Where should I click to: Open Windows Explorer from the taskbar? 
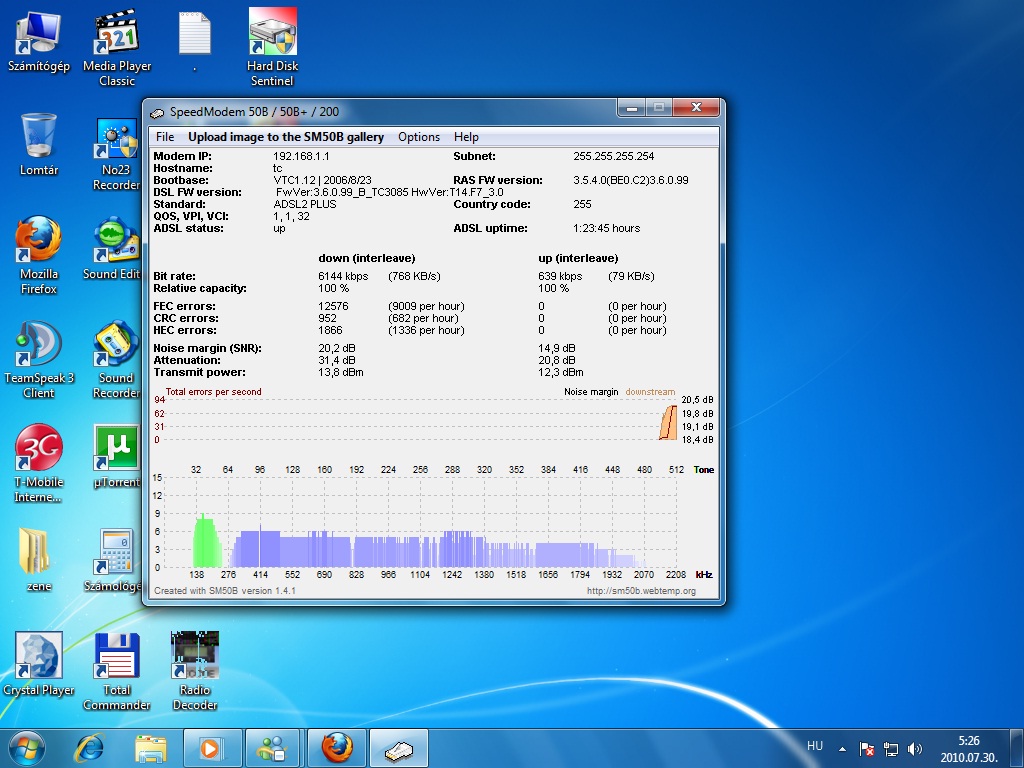pyautogui.click(x=151, y=748)
